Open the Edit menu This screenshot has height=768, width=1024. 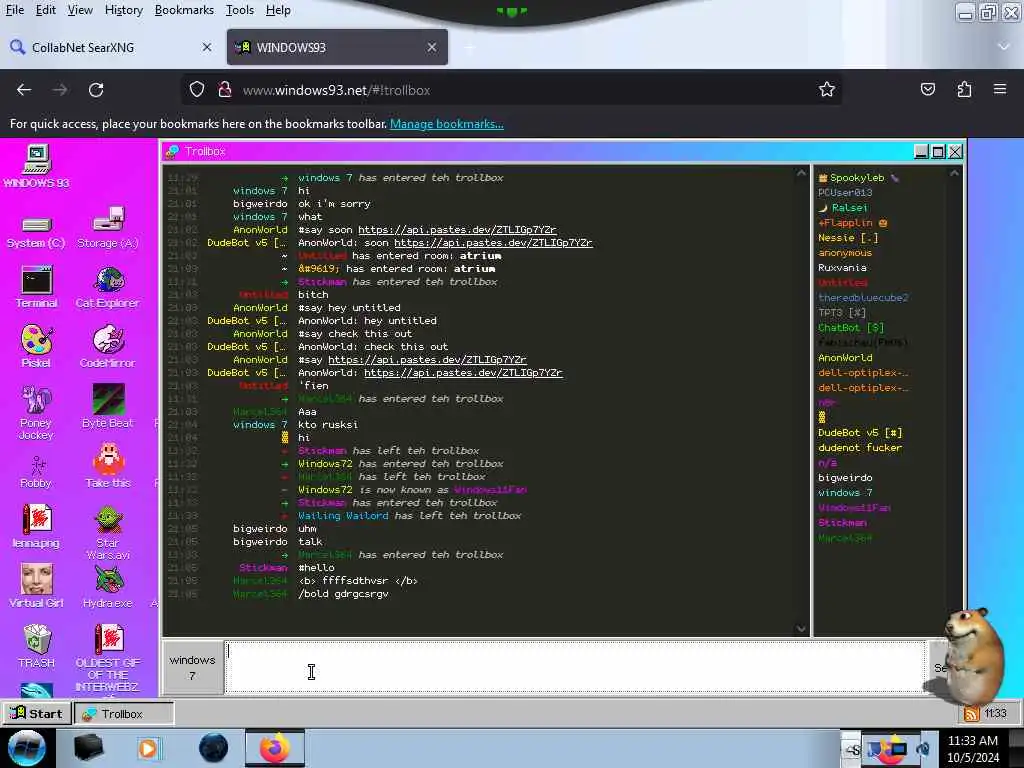coord(45,10)
